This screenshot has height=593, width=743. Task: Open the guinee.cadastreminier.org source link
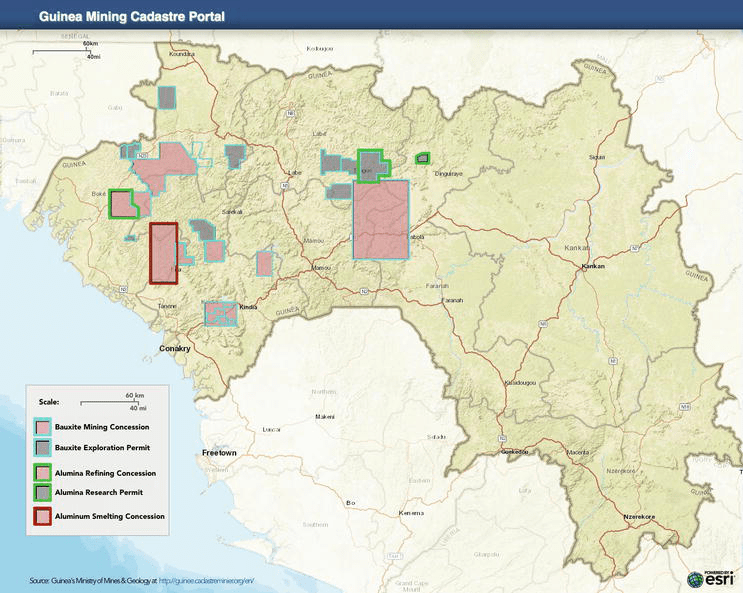[x=207, y=580]
